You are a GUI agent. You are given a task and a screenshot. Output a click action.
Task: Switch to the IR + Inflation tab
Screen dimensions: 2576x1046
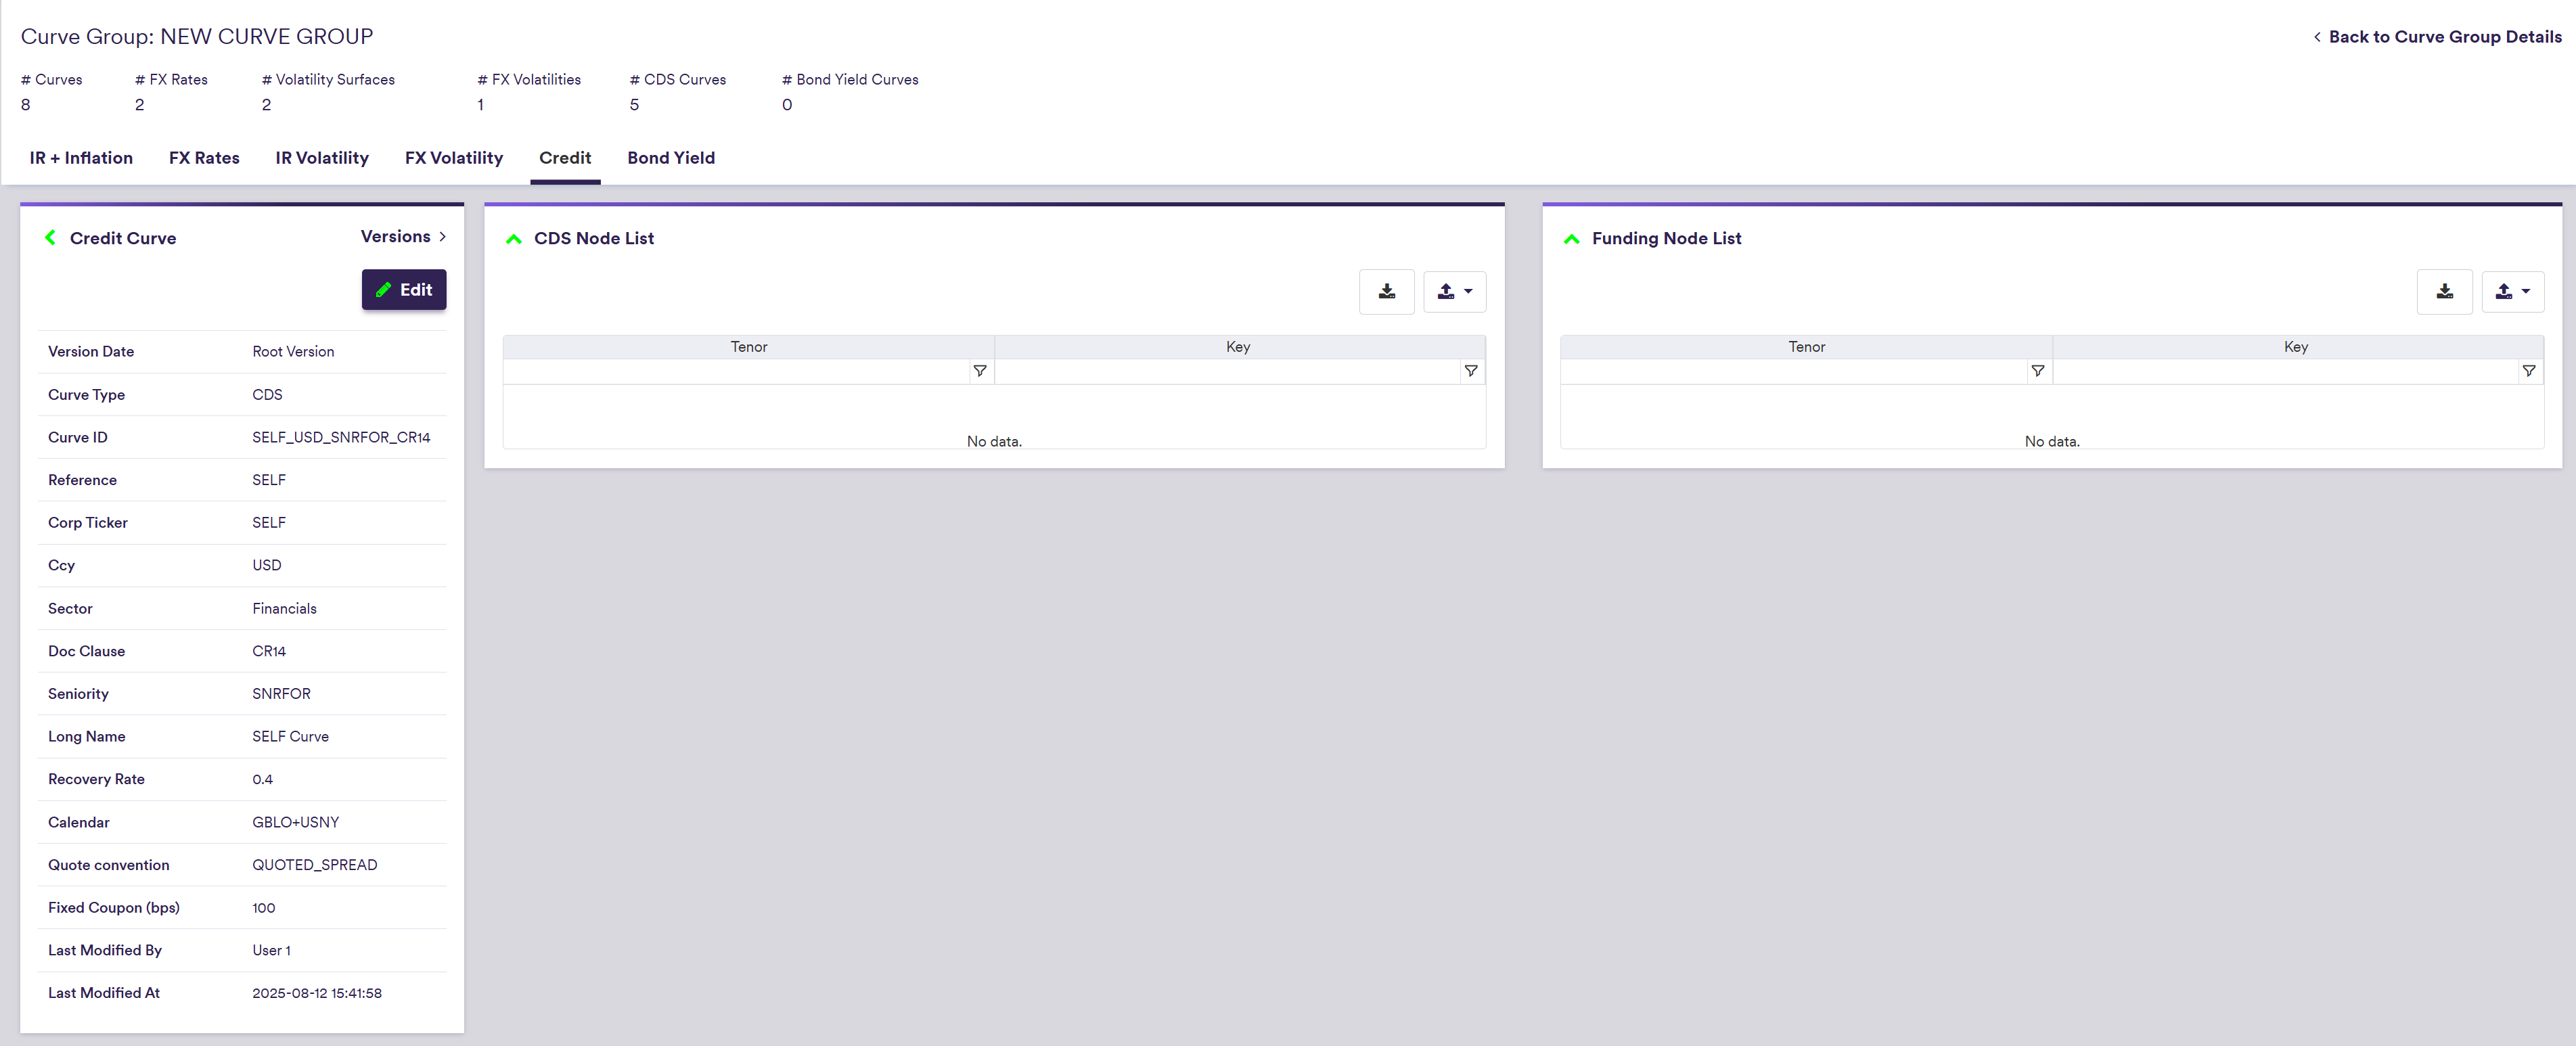[x=81, y=158]
